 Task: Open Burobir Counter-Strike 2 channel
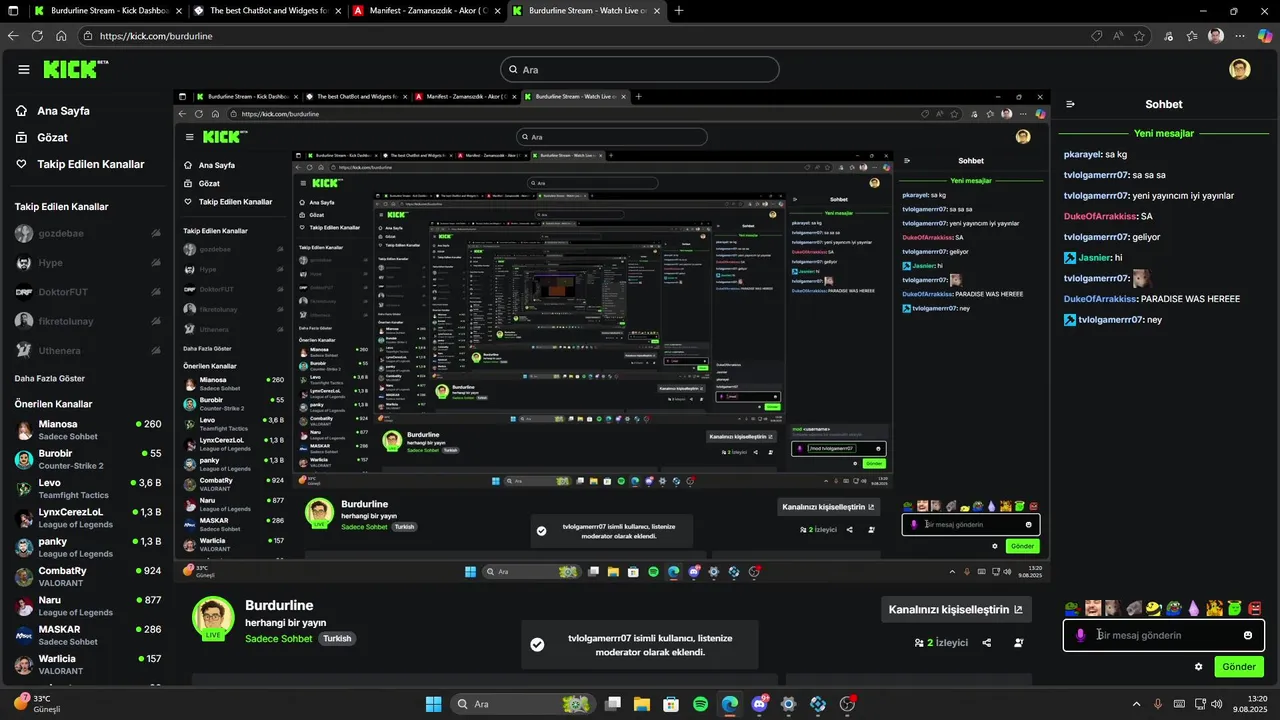87,459
